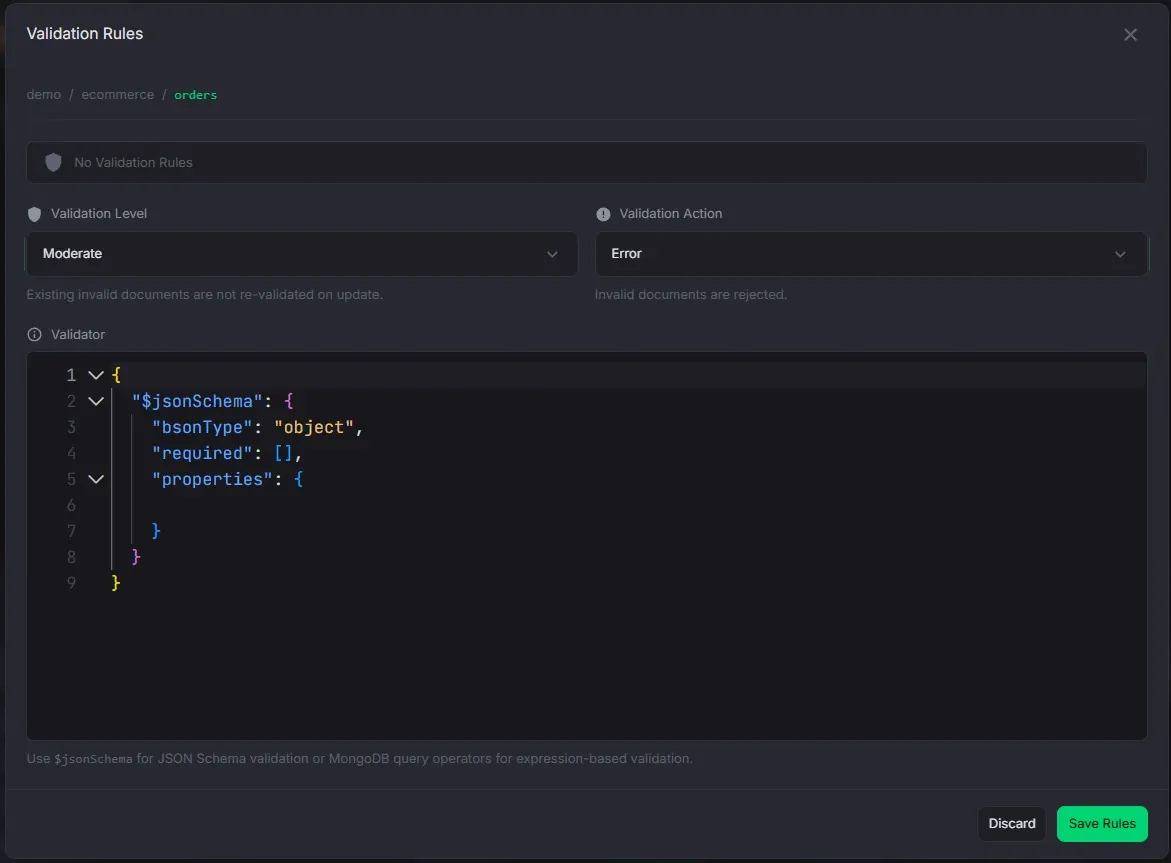1171x863 pixels.
Task: Click the ecommerce breadcrumb
Action: click(117, 95)
